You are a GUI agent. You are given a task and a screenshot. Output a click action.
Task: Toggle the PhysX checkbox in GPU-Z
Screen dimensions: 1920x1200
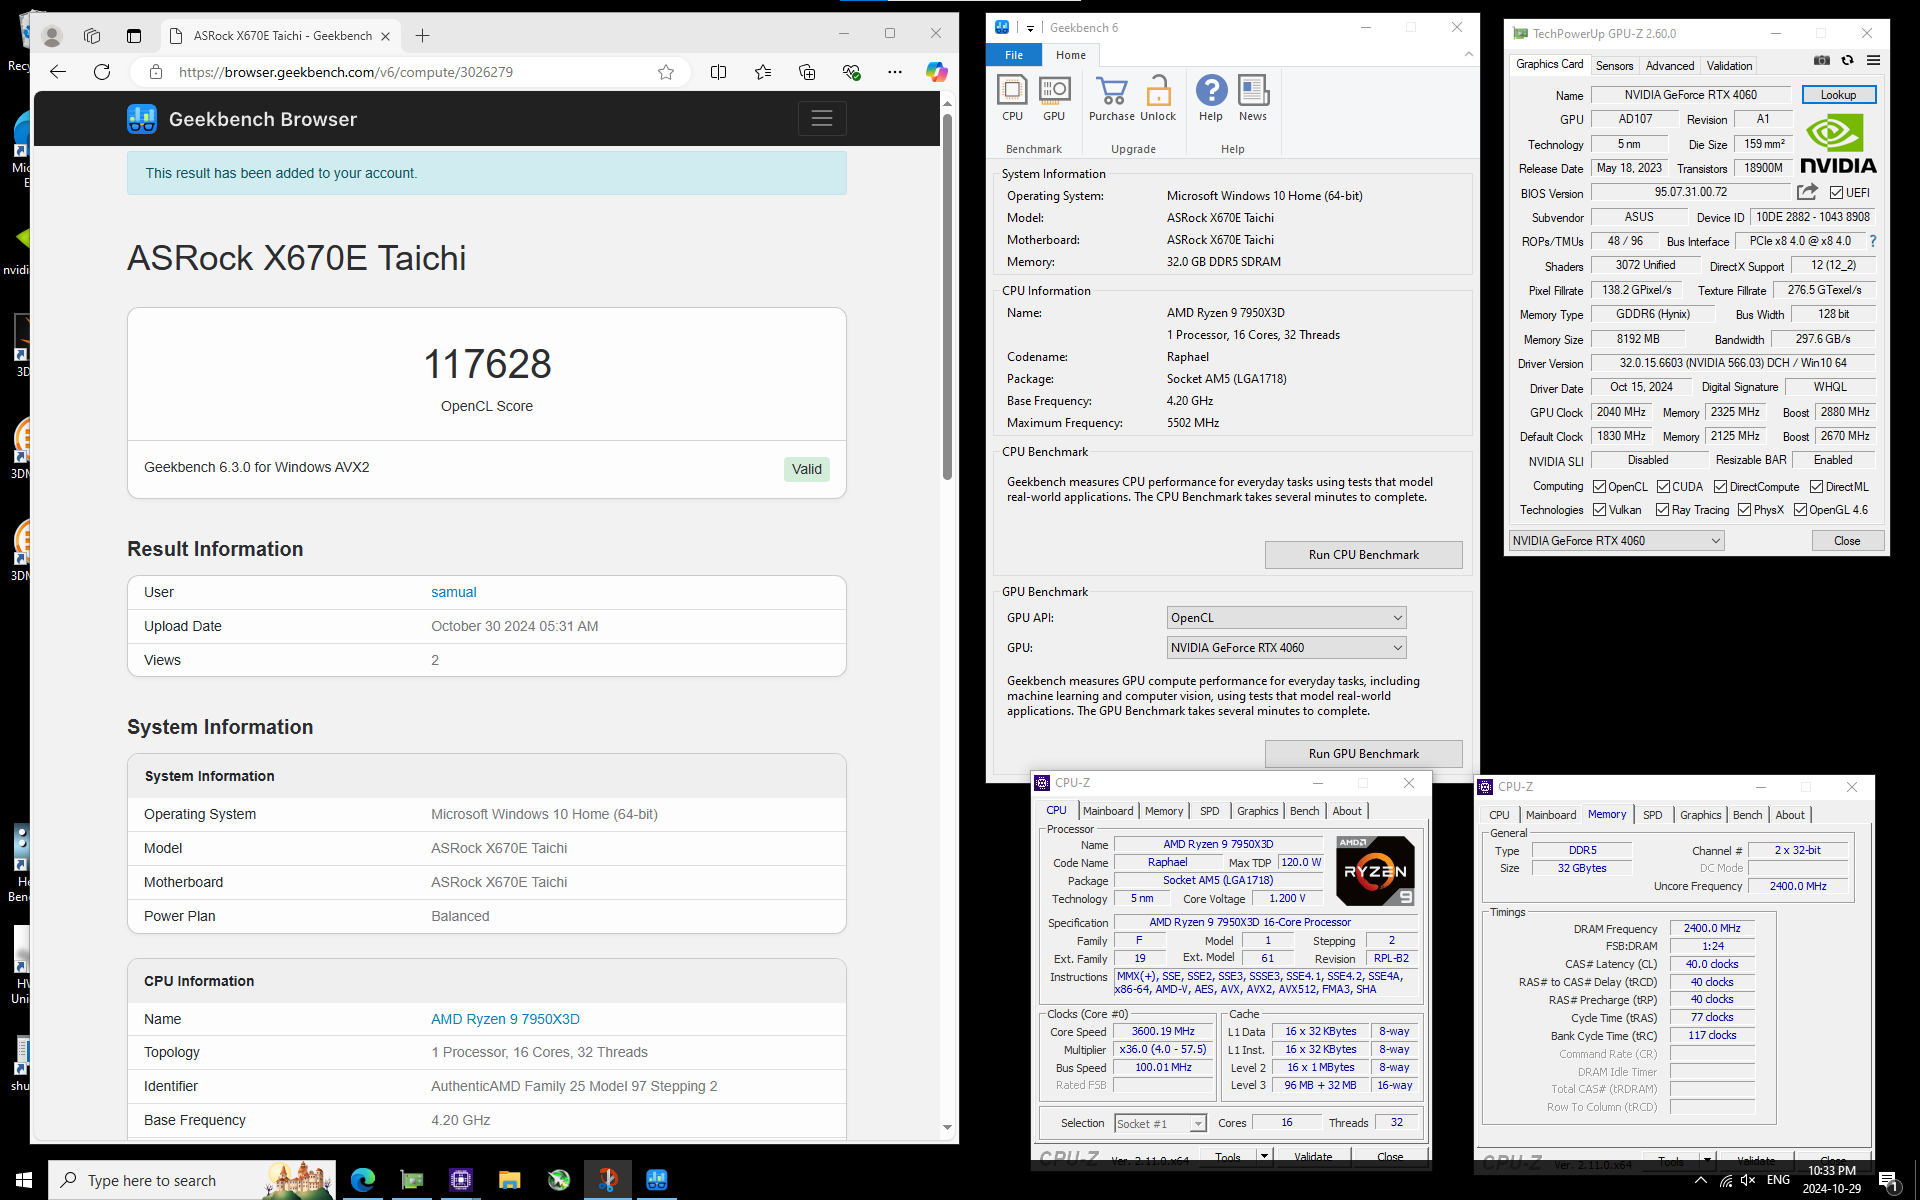[1744, 510]
